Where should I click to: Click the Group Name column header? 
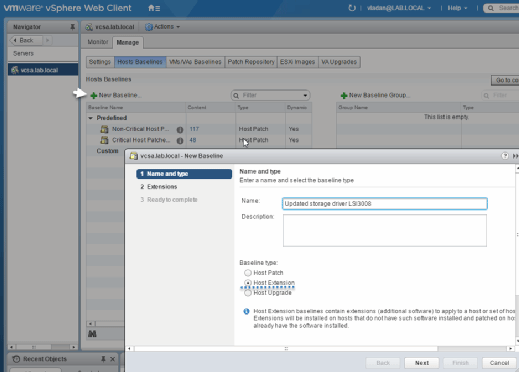coord(398,107)
